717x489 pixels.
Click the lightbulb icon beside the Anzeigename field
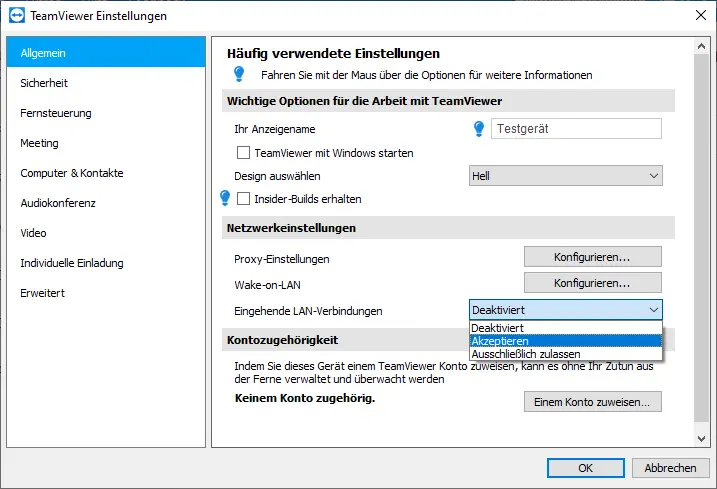click(479, 129)
